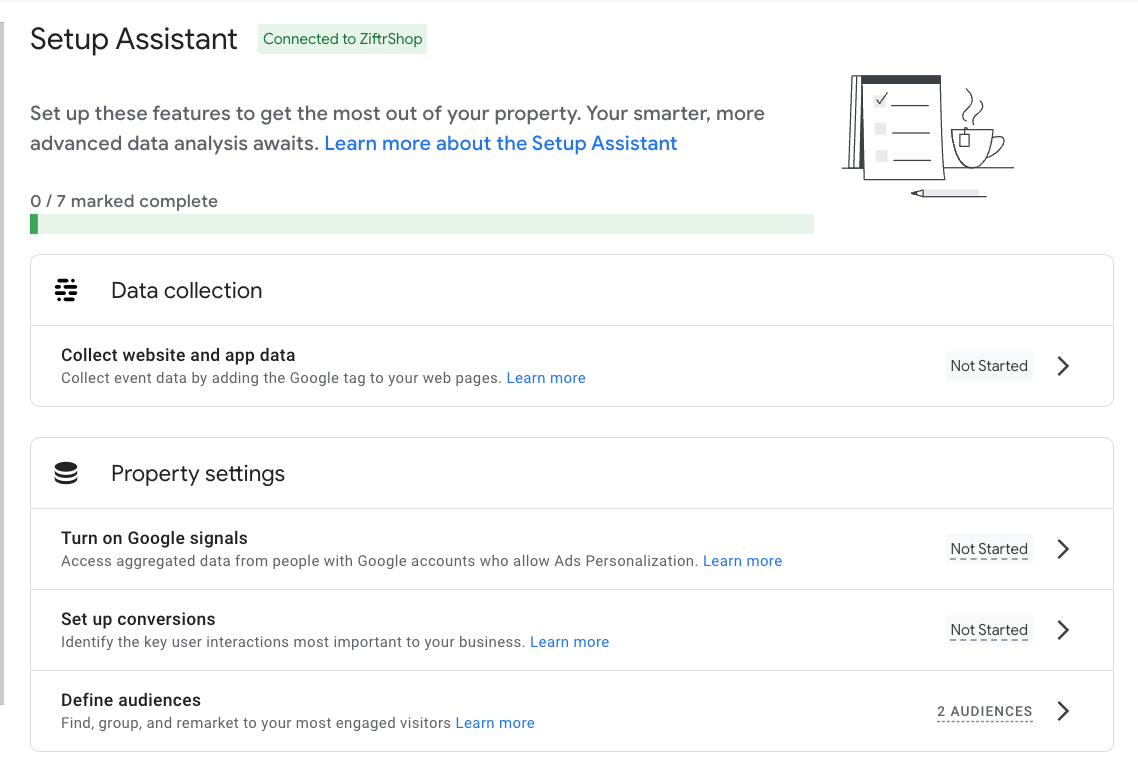Click the Connected to ZiftrShop badge
The image size is (1138, 774).
click(343, 39)
